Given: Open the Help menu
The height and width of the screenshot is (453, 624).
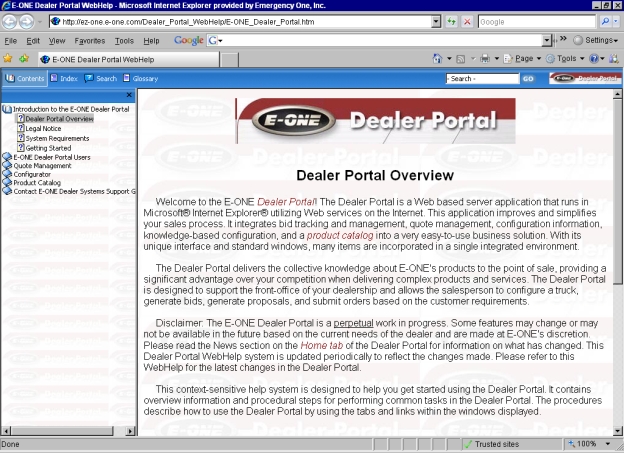Looking at the screenshot, I should click(151, 41).
